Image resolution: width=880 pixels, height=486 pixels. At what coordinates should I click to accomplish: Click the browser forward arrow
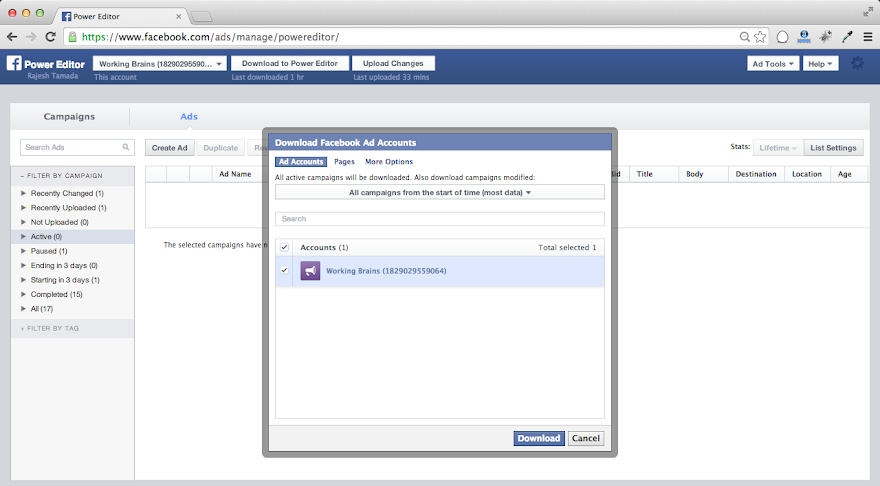(x=31, y=37)
